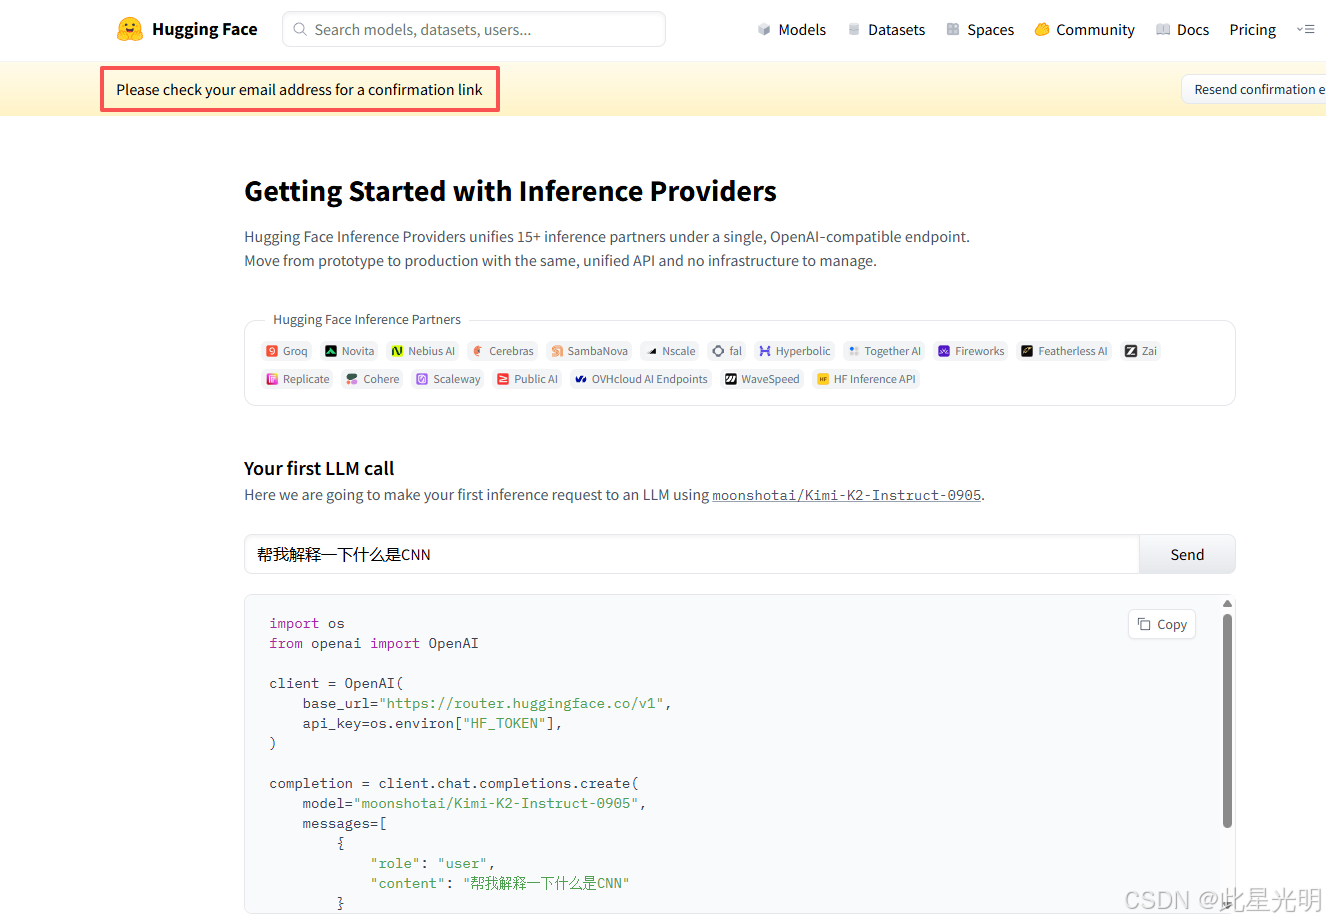This screenshot has width=1326, height=922.
Task: Click the Hyperbolic provider label
Action: tap(803, 351)
